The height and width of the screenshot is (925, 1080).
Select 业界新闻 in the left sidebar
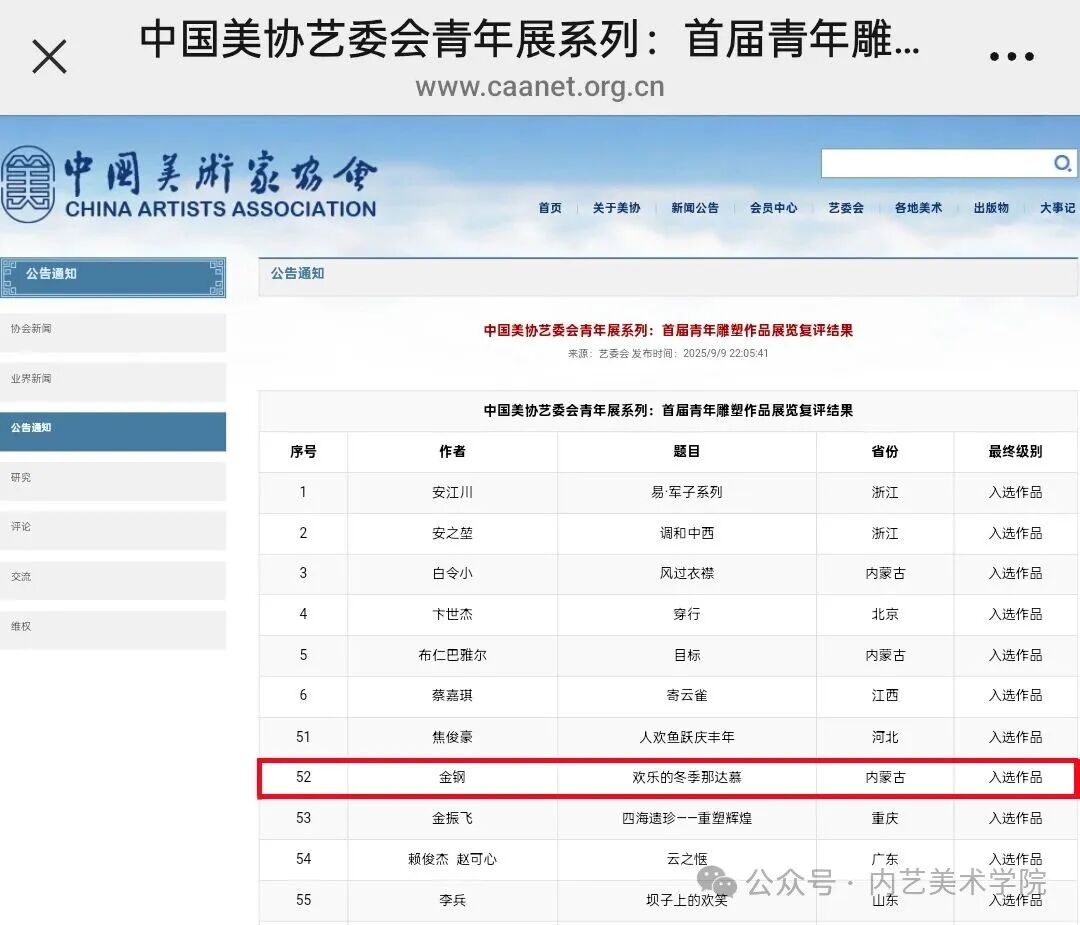click(112, 380)
